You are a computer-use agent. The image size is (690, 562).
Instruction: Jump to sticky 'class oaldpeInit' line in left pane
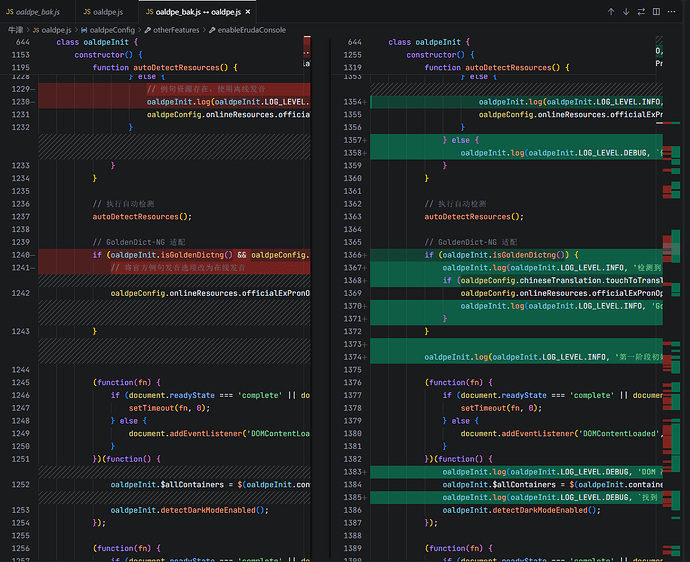tap(97, 42)
